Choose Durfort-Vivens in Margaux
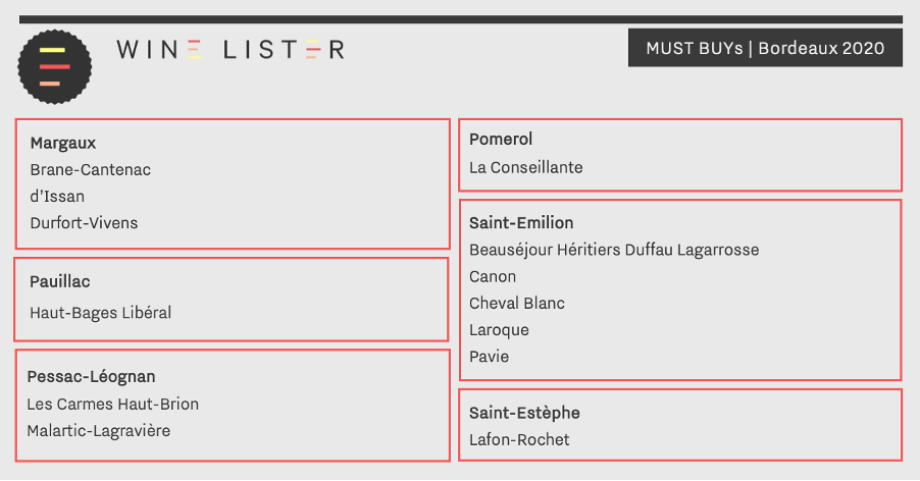 84,223
